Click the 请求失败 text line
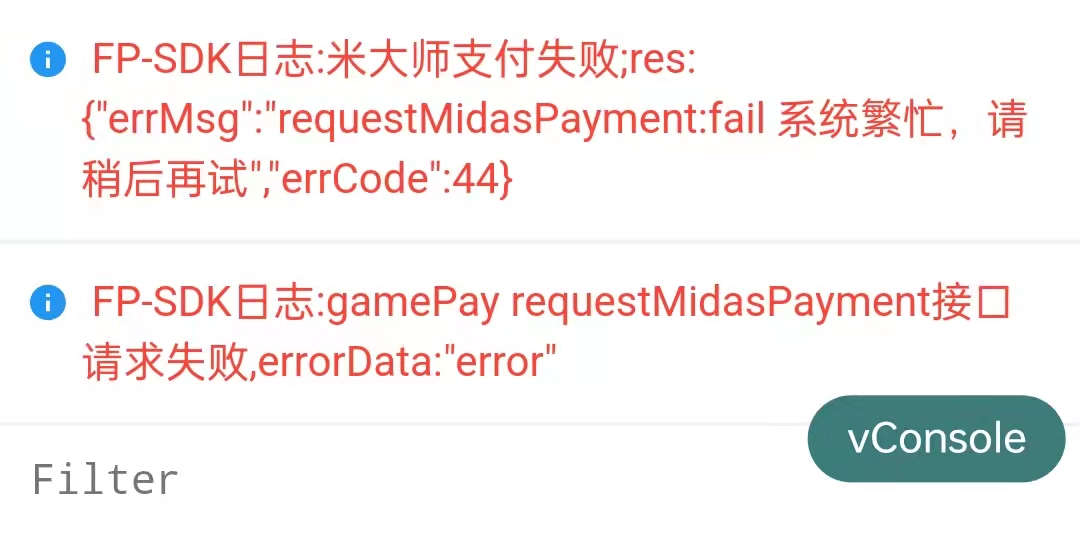The image size is (1080, 546). 165,361
